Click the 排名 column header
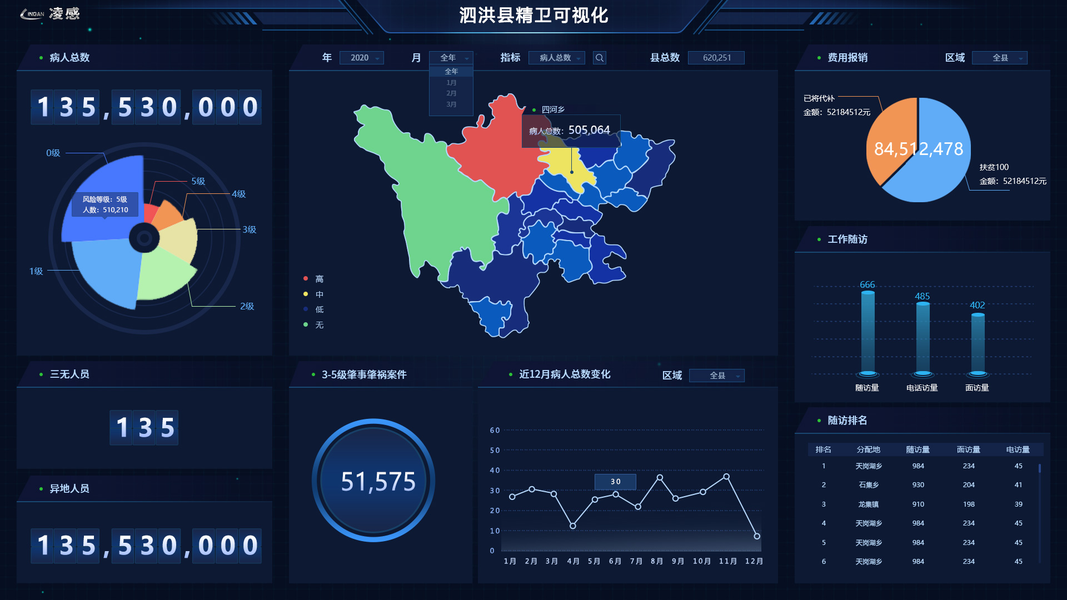The width and height of the screenshot is (1067, 600). [823, 450]
